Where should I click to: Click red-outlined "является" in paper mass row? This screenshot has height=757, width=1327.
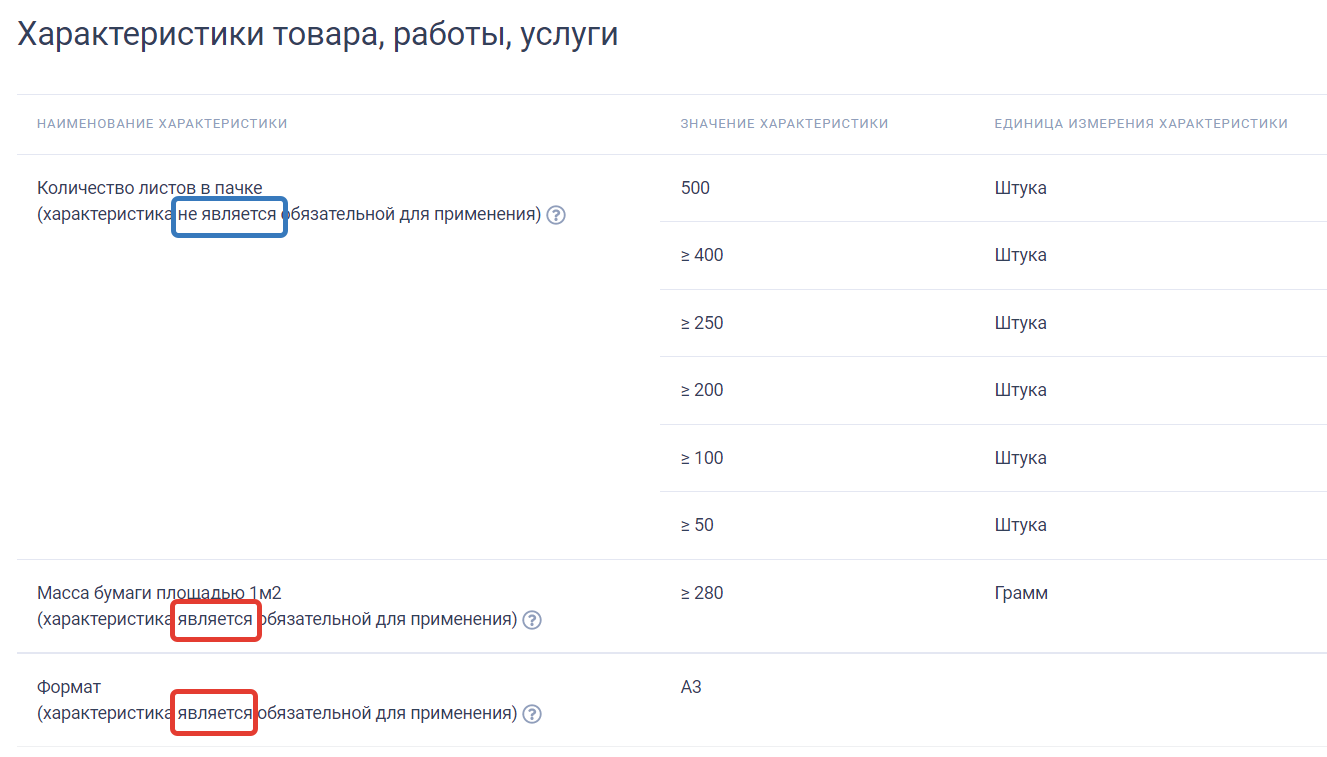[x=216, y=620]
